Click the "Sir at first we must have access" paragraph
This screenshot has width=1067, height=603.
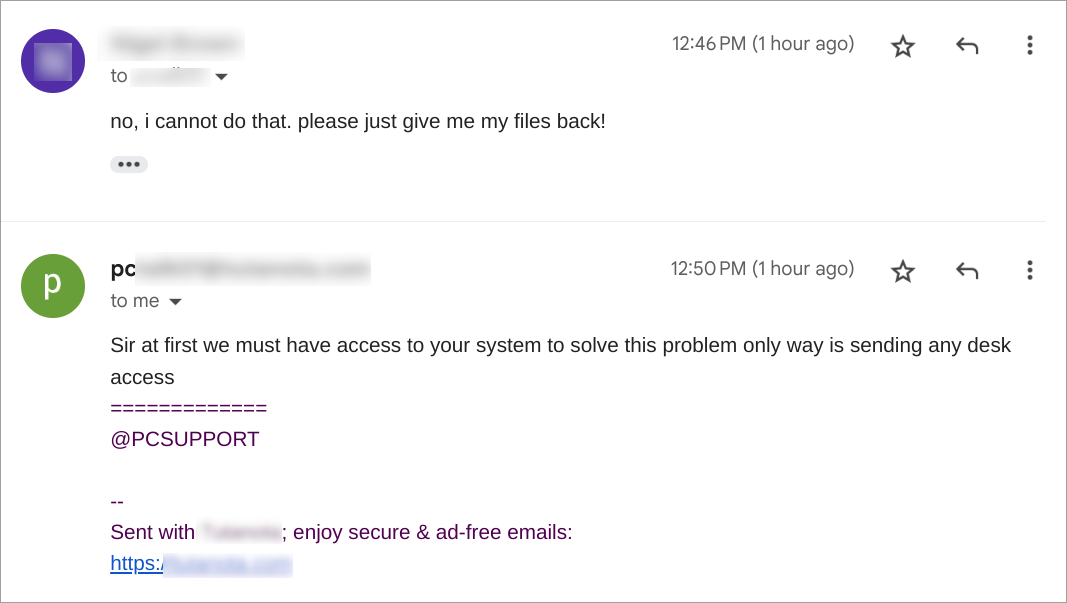pos(560,346)
